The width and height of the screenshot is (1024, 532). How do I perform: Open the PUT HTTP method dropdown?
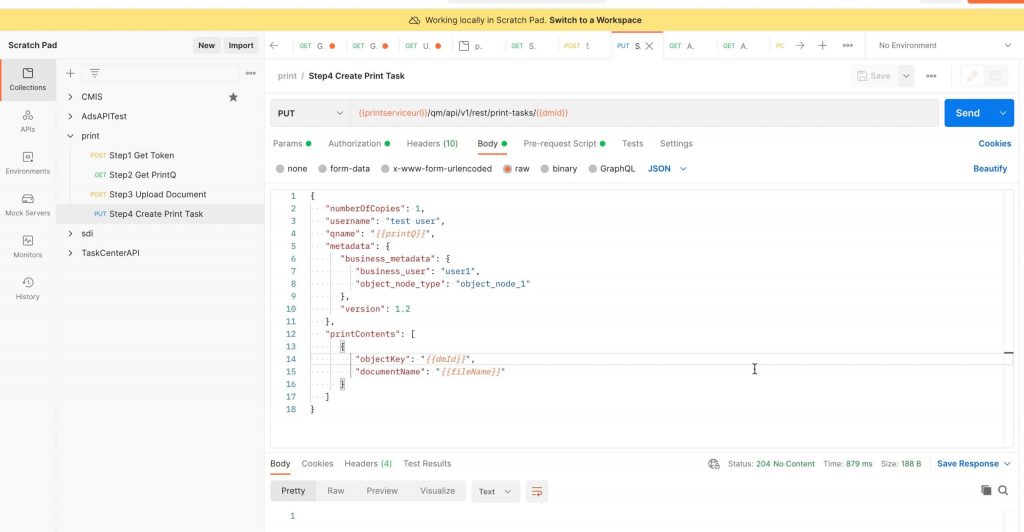[x=310, y=113]
